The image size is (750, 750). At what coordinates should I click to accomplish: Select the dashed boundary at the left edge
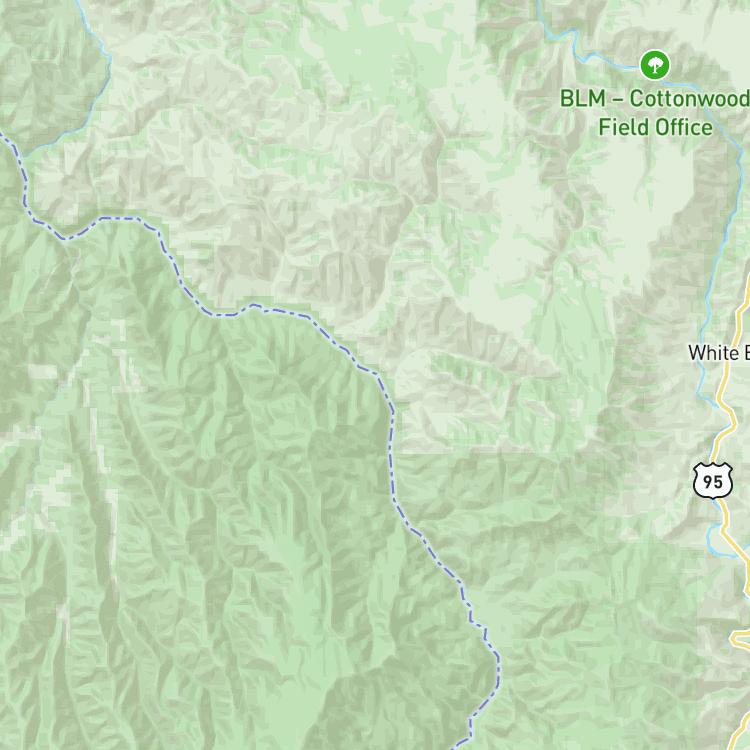coord(19,172)
